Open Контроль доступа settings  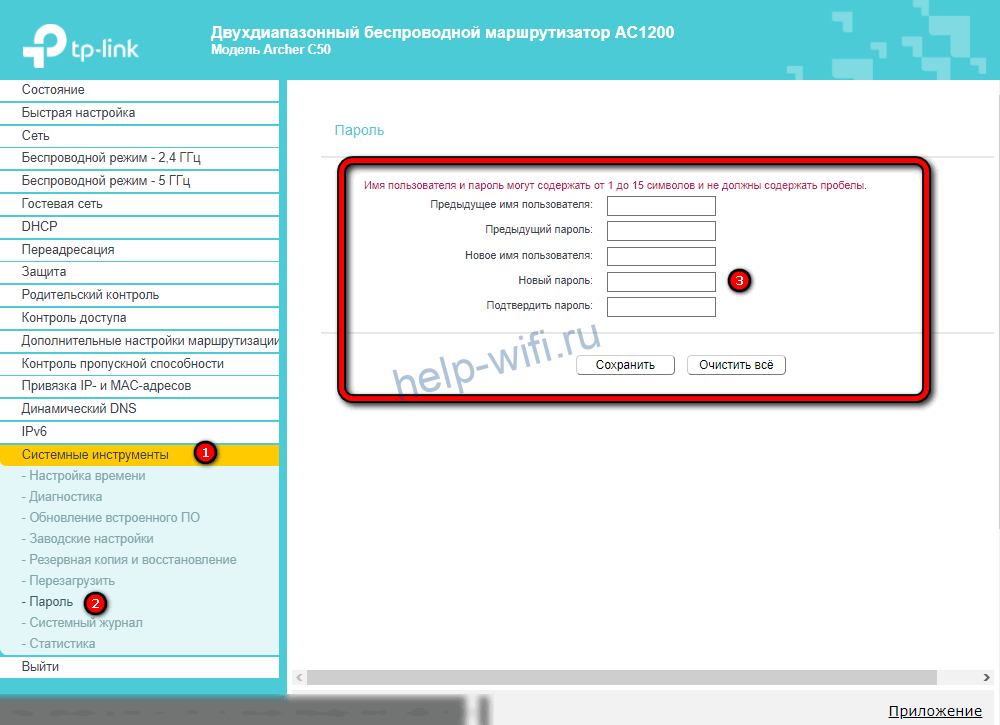pos(139,318)
